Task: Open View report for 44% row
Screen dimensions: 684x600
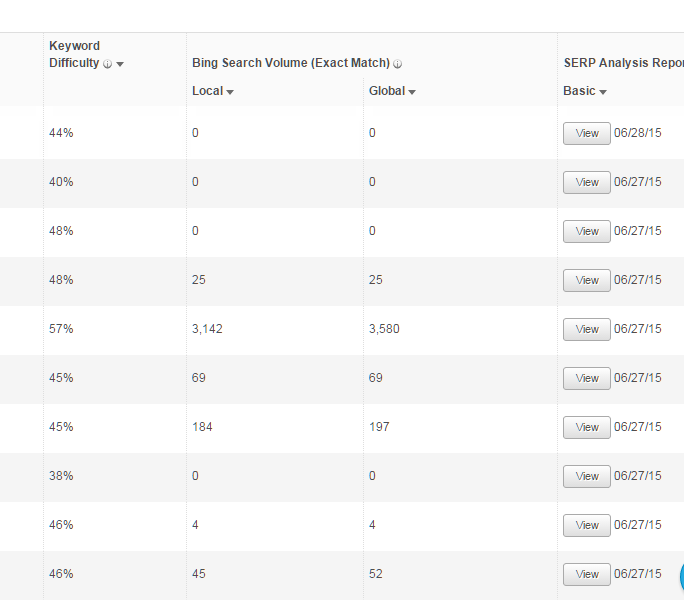Action: coord(587,133)
